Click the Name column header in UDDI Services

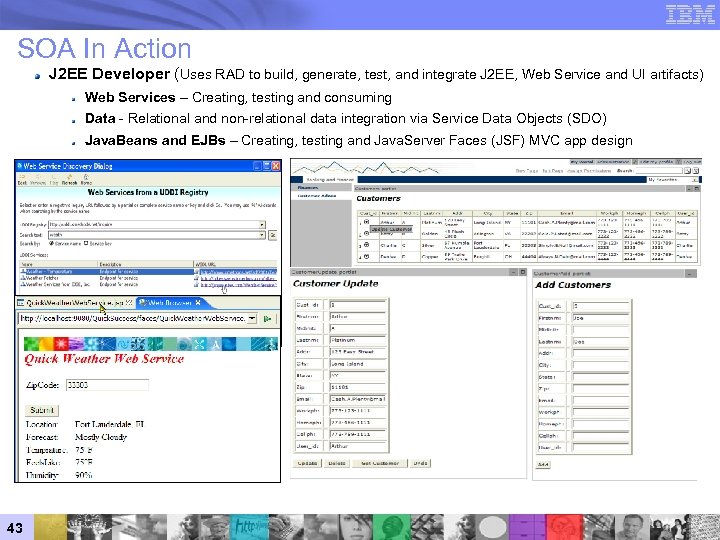click(58, 264)
